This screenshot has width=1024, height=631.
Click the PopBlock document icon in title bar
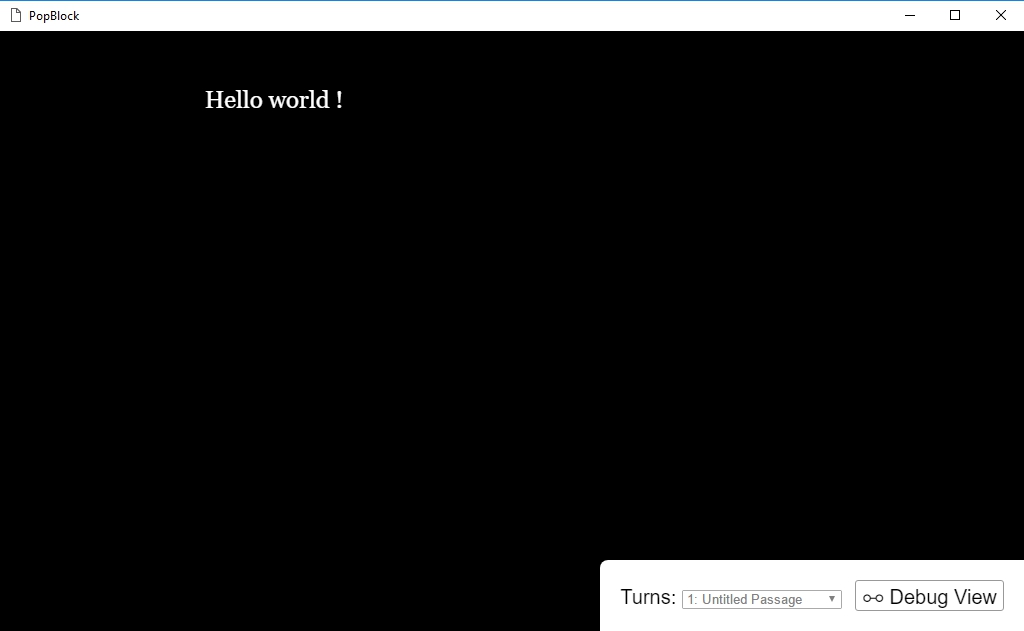pyautogui.click(x=16, y=15)
